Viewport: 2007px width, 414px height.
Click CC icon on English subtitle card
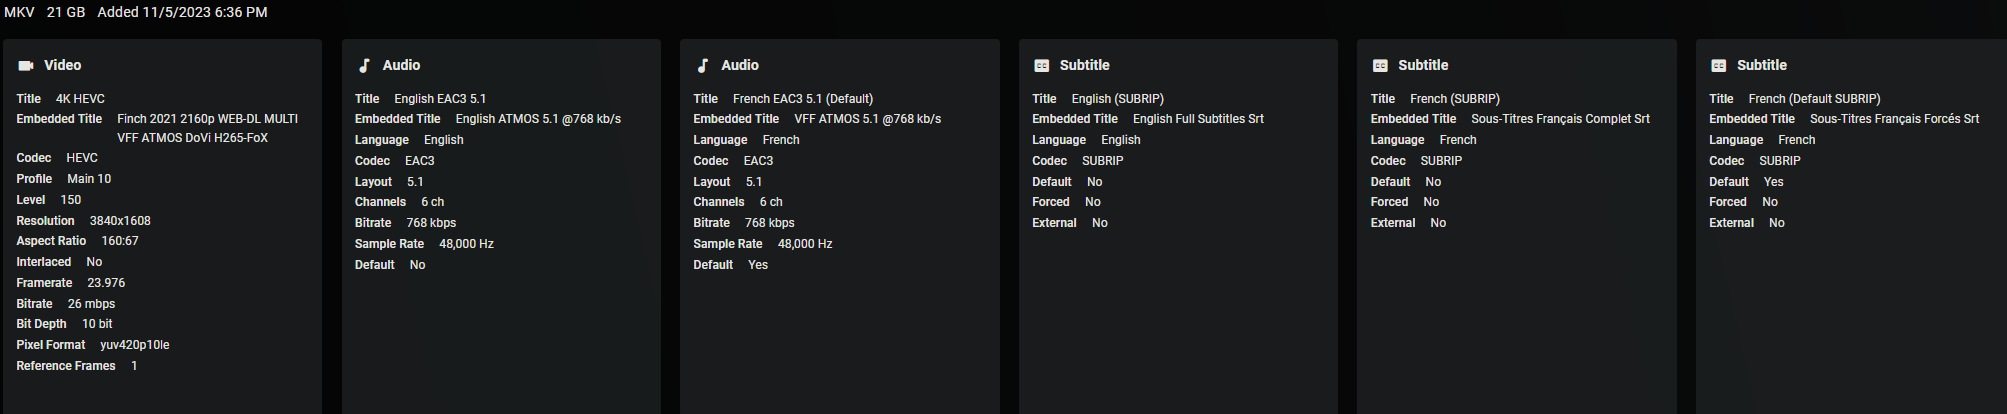1041,65
